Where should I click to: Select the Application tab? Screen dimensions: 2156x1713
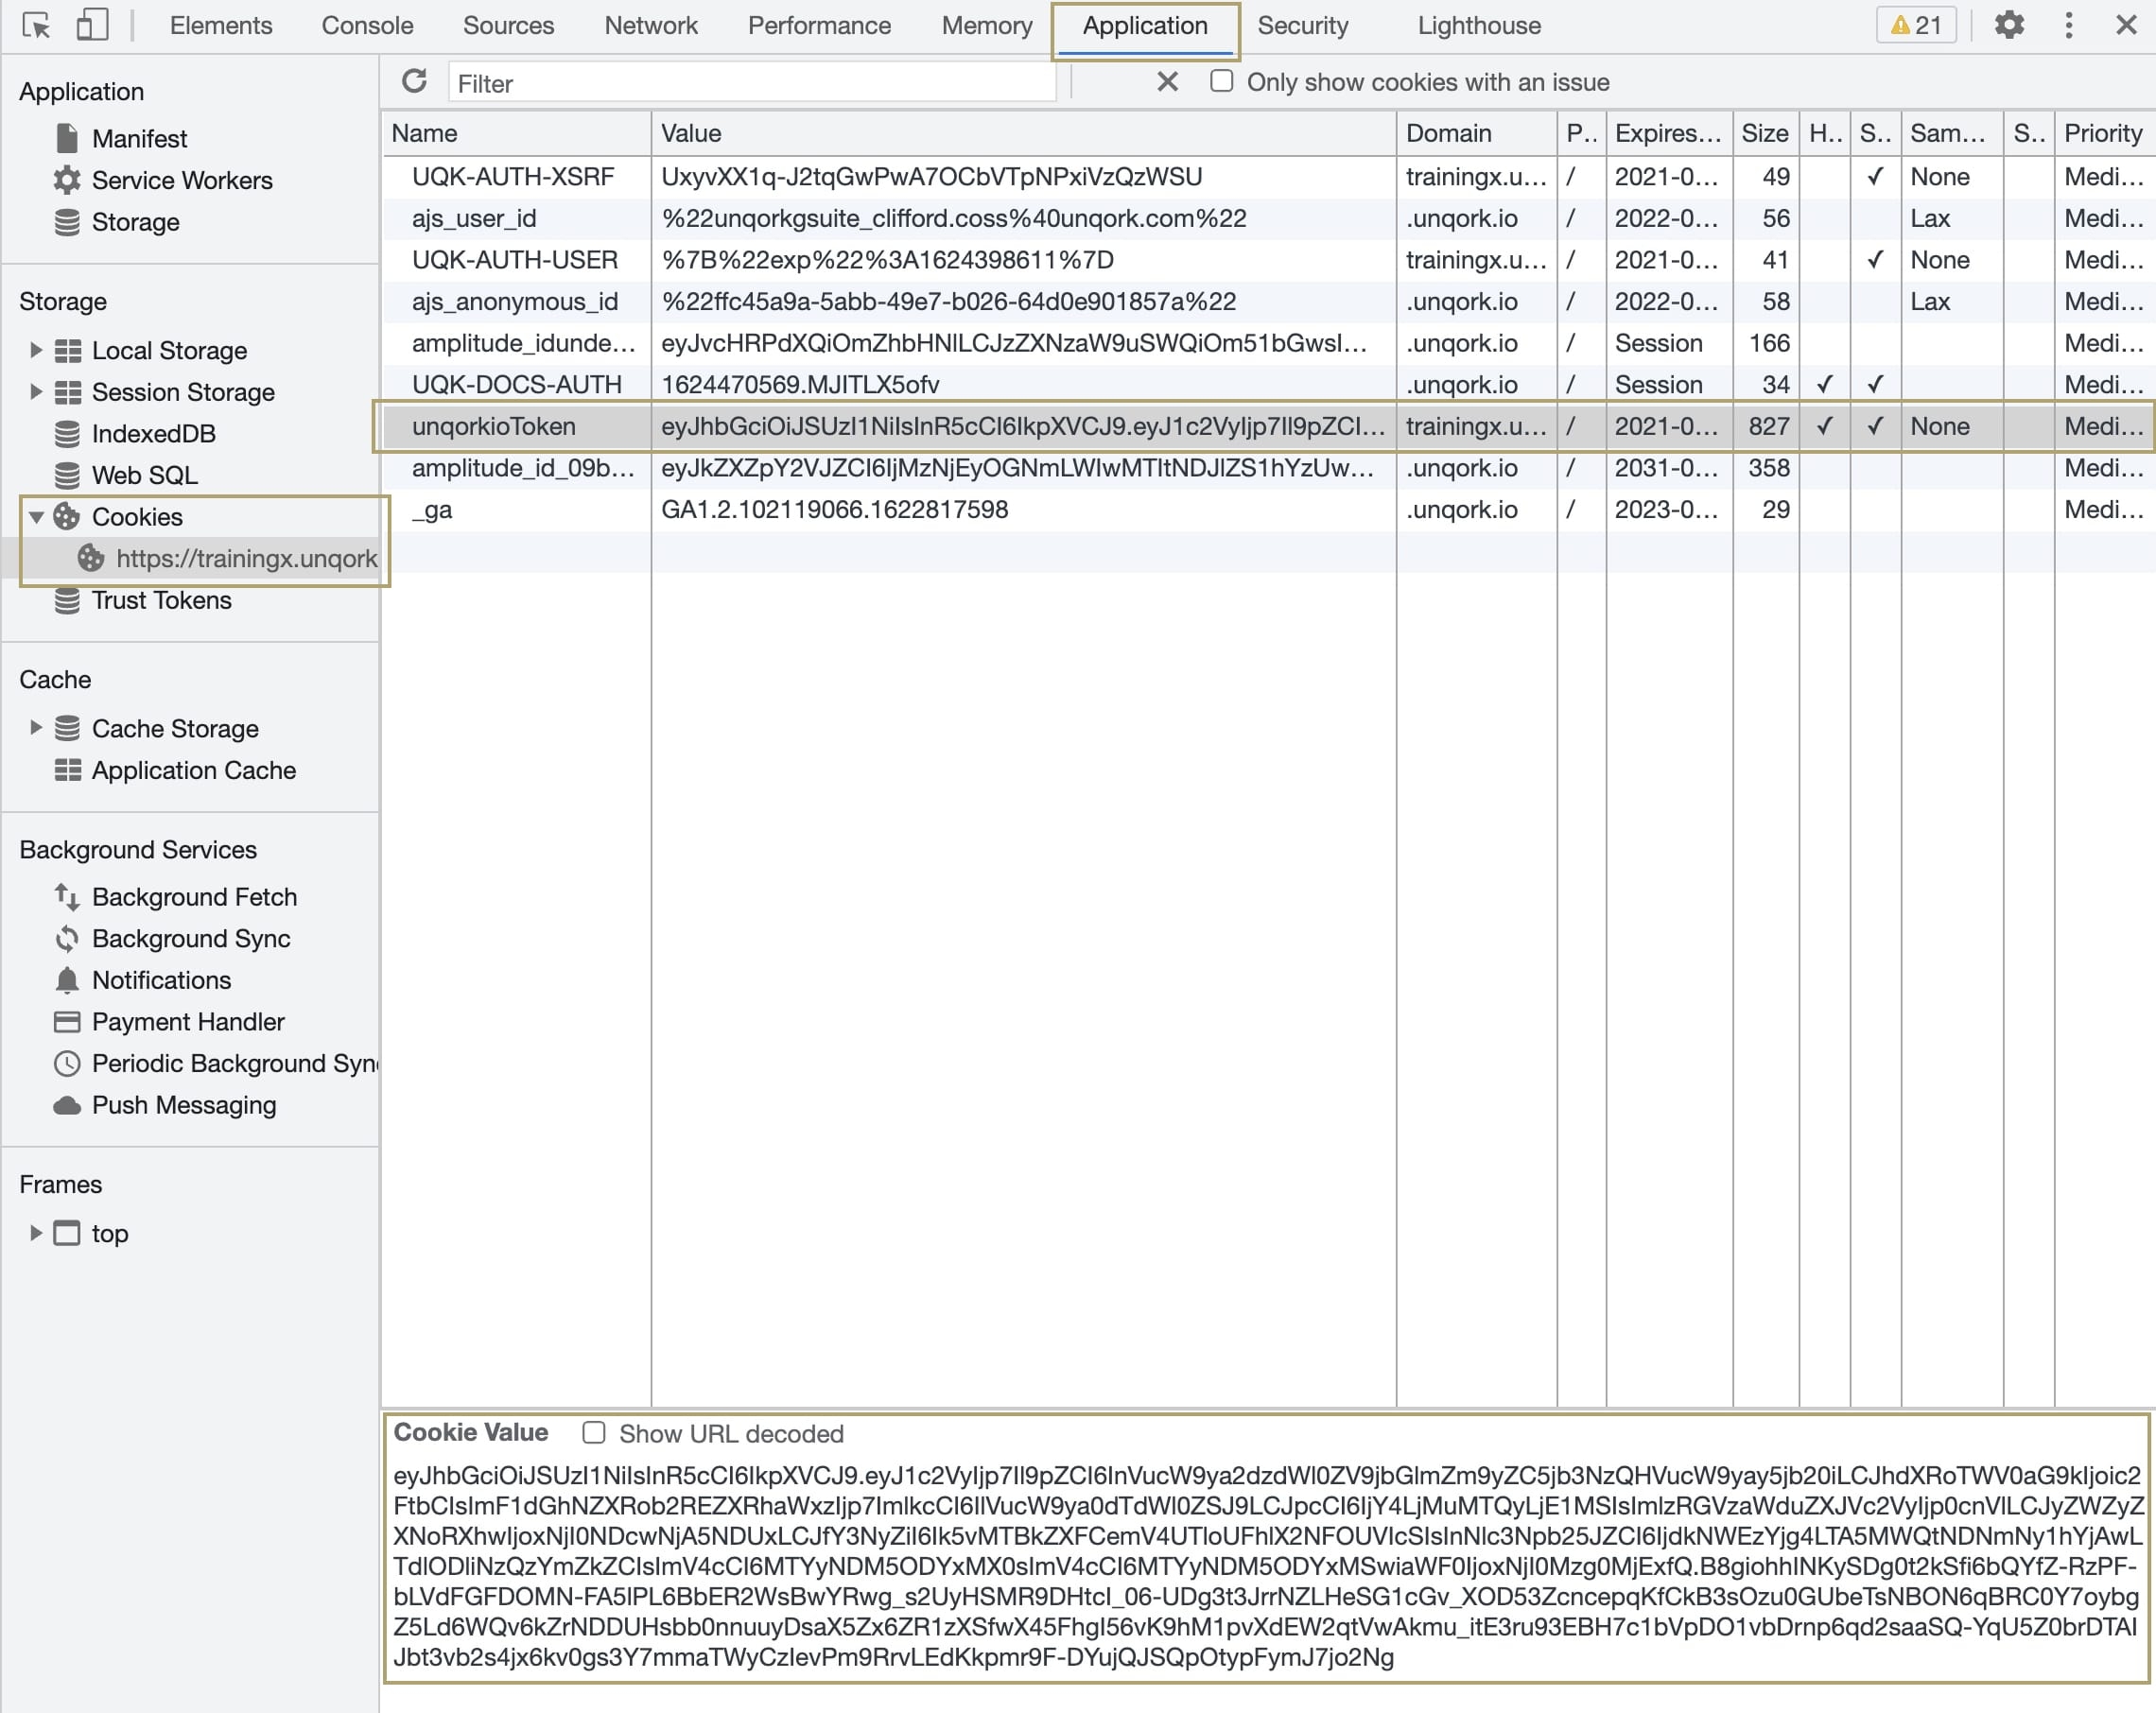[1145, 26]
